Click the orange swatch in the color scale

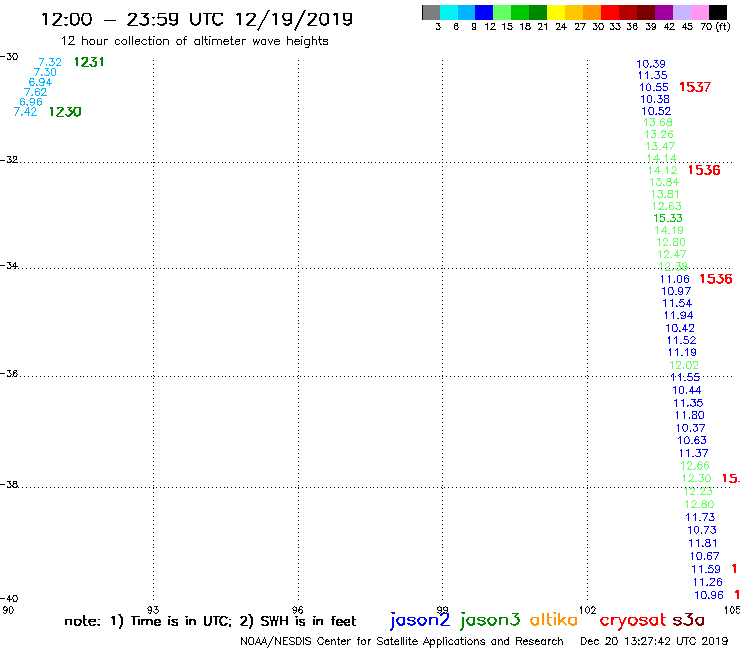click(592, 12)
